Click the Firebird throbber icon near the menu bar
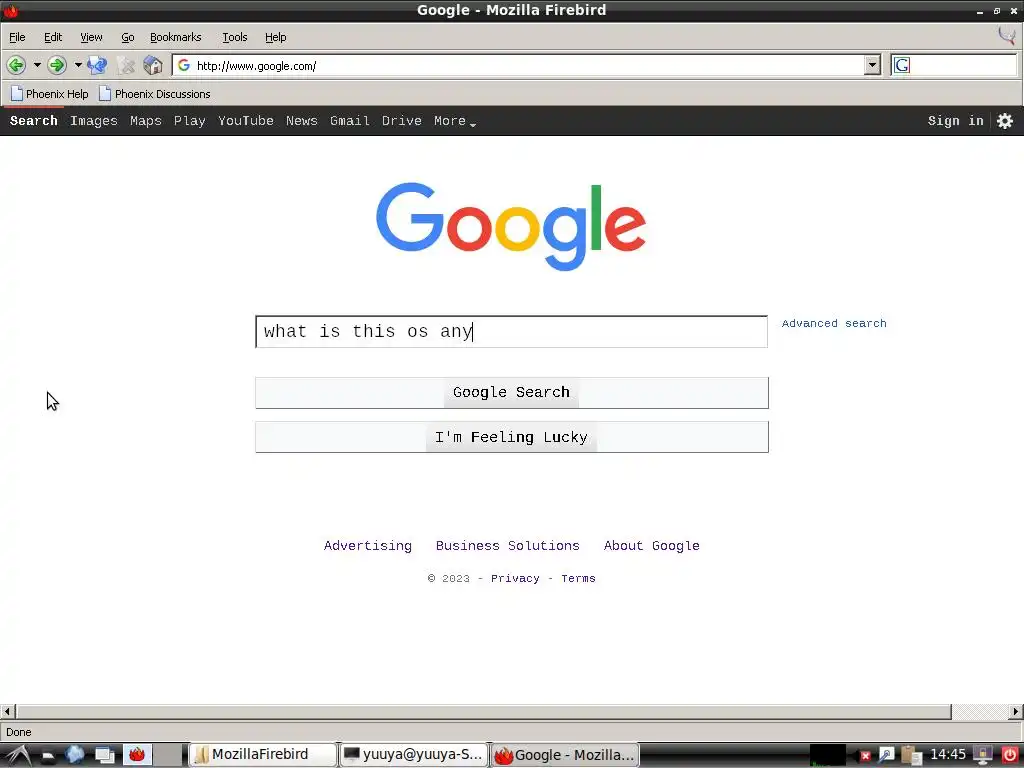 [1006, 35]
